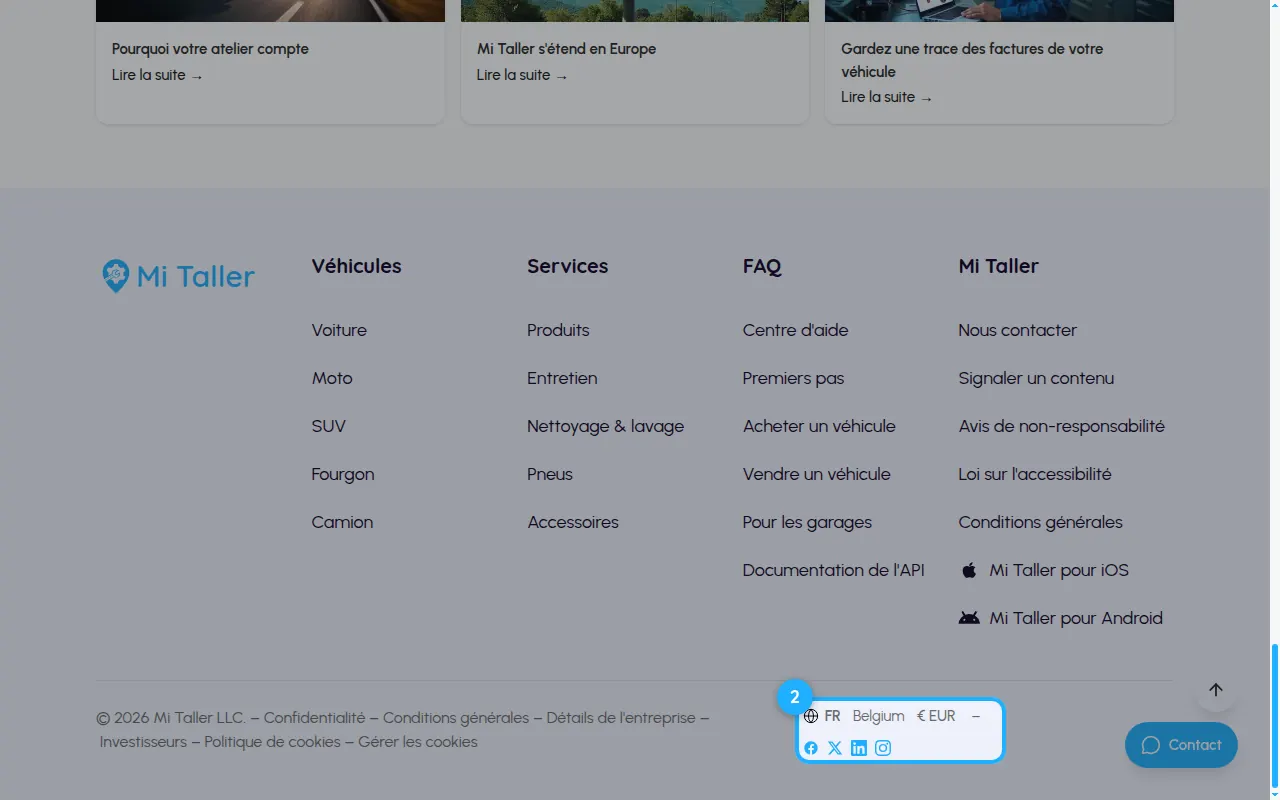Open the Premiers pas link

794,378
